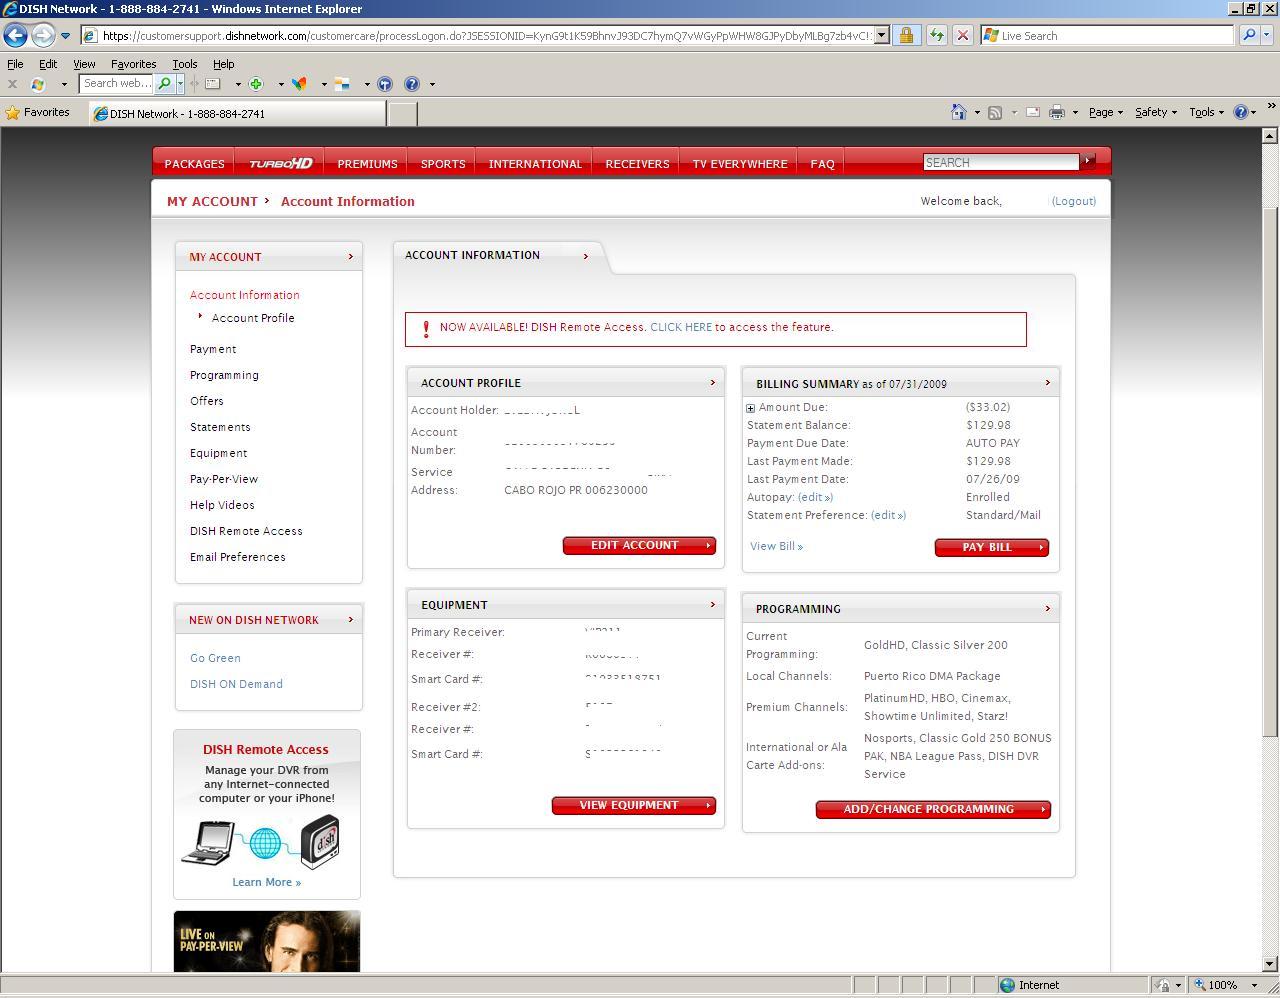
Task: Click the browser Forward arrow button
Action: coord(42,35)
